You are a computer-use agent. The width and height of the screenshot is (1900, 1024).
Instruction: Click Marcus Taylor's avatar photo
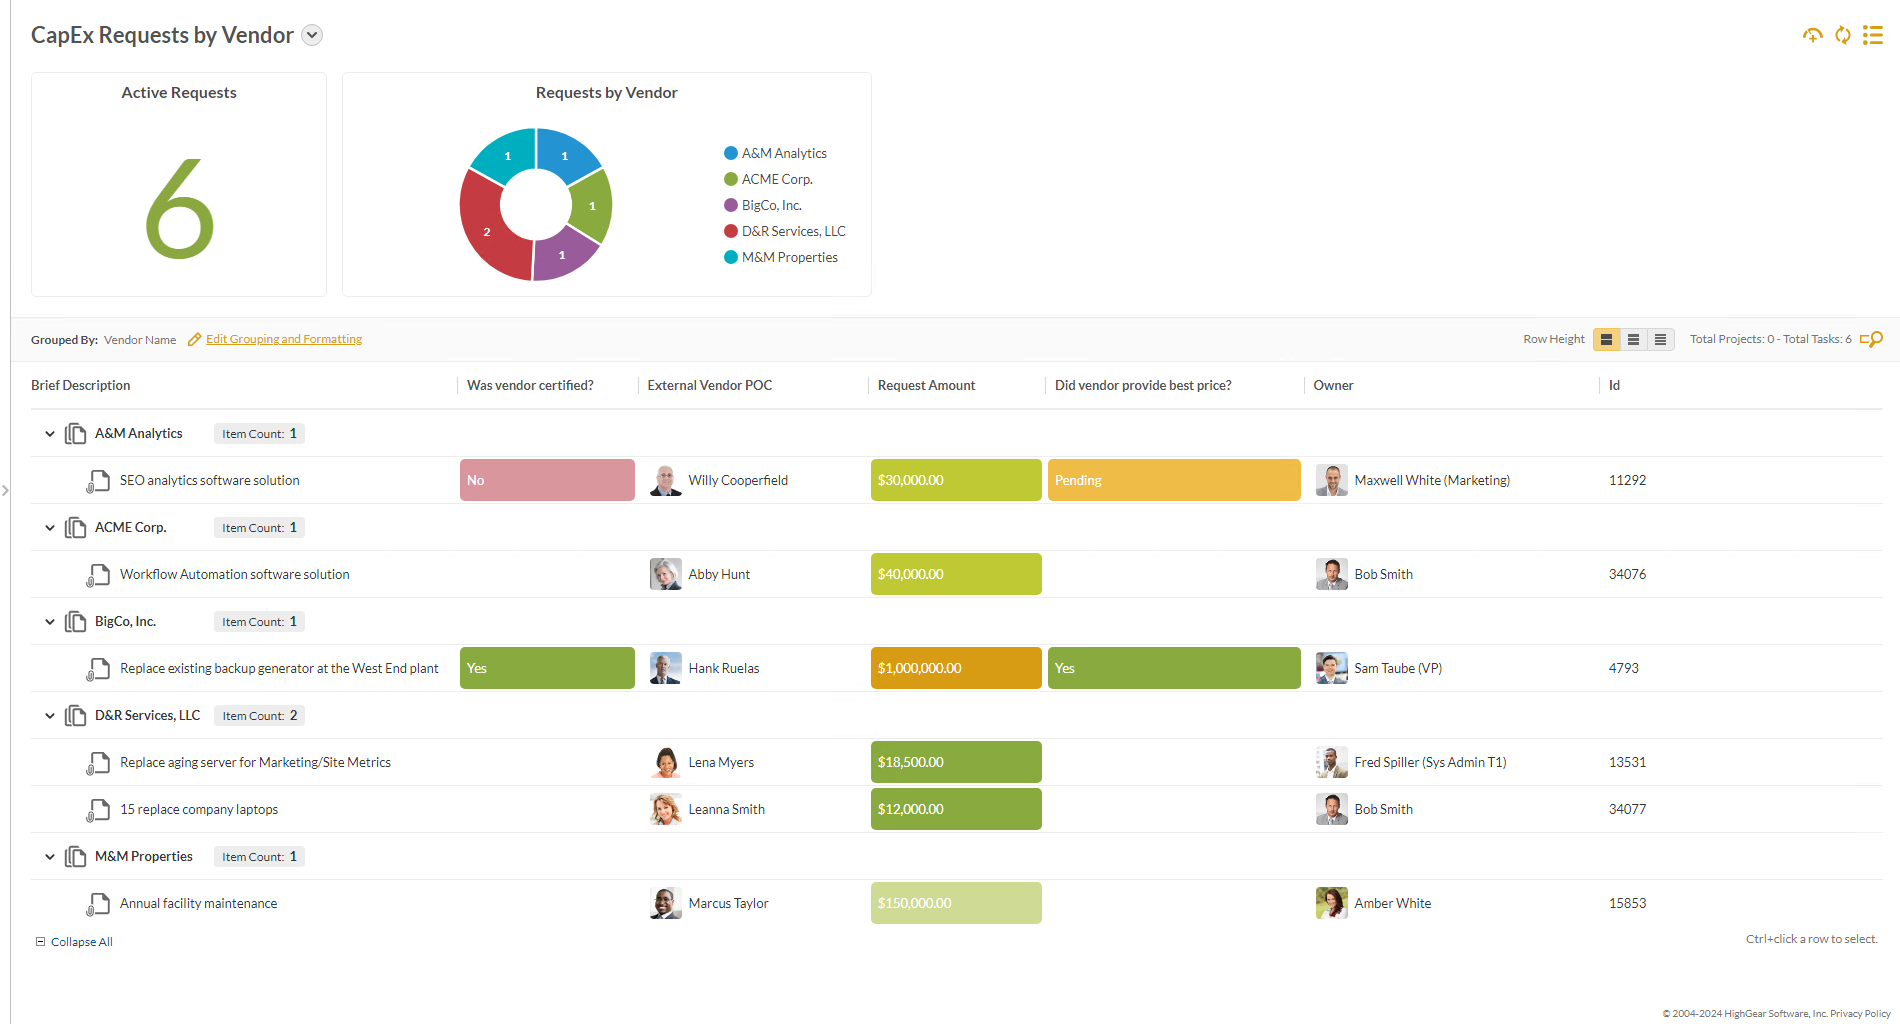tap(665, 903)
